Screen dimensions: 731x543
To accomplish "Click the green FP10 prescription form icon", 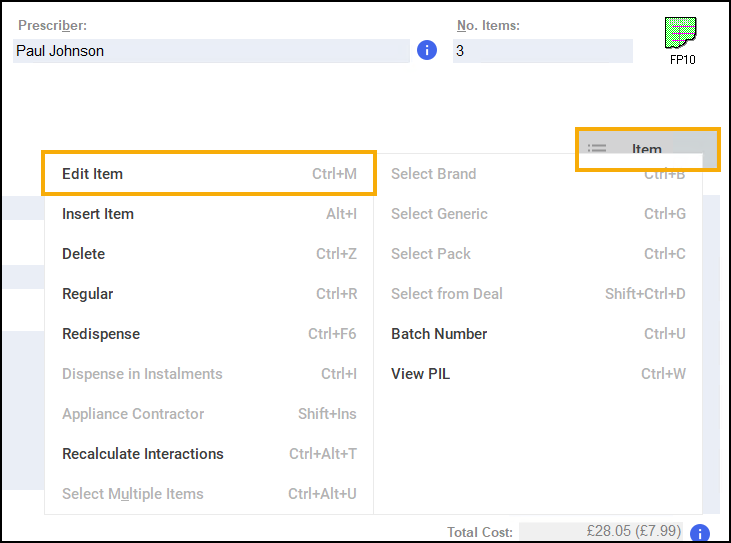I will click(681, 34).
